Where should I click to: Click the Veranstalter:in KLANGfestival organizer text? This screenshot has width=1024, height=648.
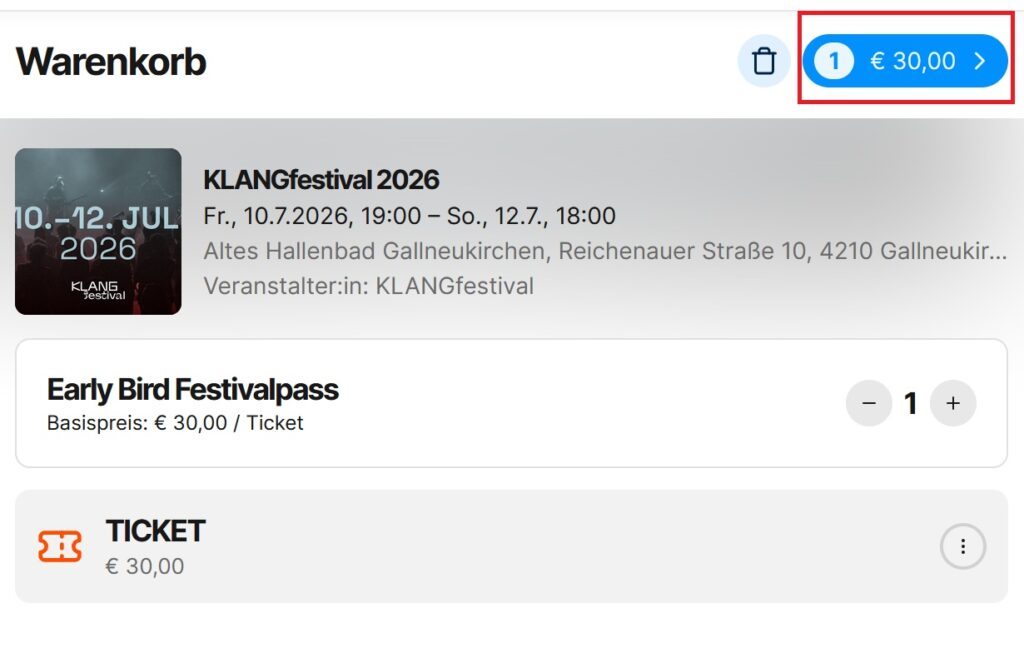368,286
